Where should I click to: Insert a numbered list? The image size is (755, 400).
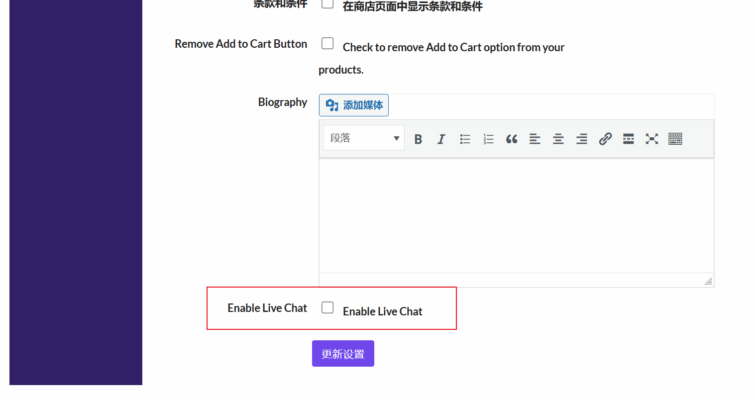pyautogui.click(x=488, y=139)
